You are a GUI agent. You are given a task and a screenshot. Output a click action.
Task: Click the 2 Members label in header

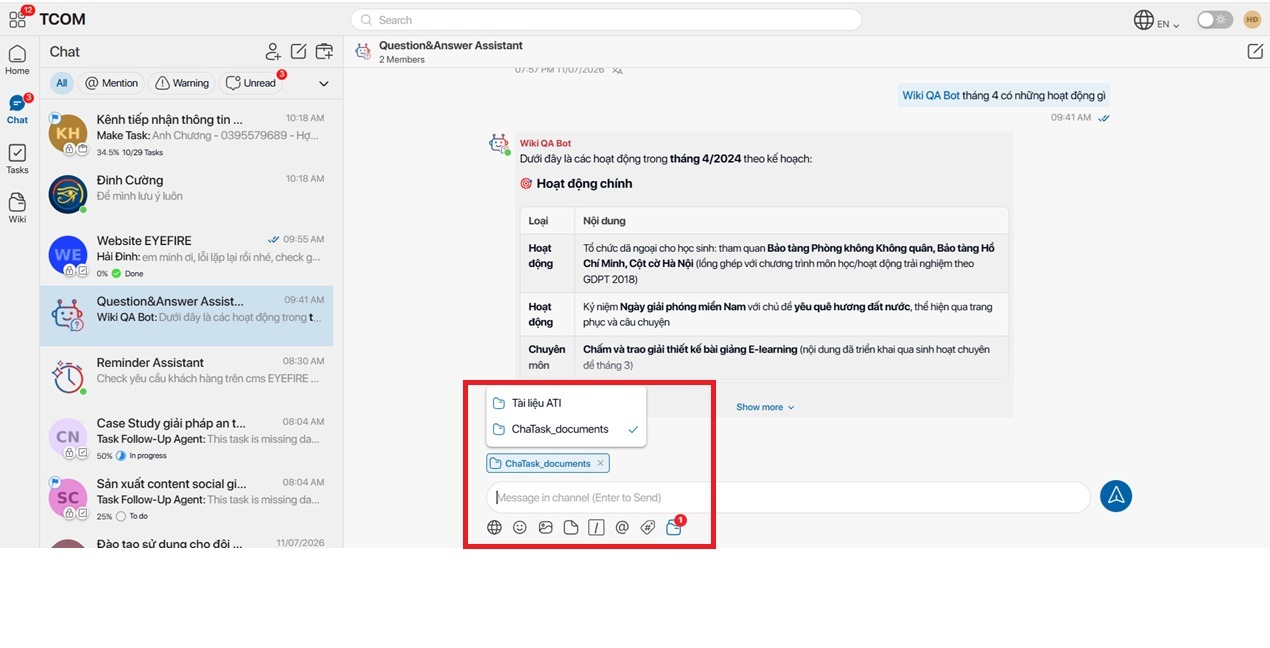(402, 60)
